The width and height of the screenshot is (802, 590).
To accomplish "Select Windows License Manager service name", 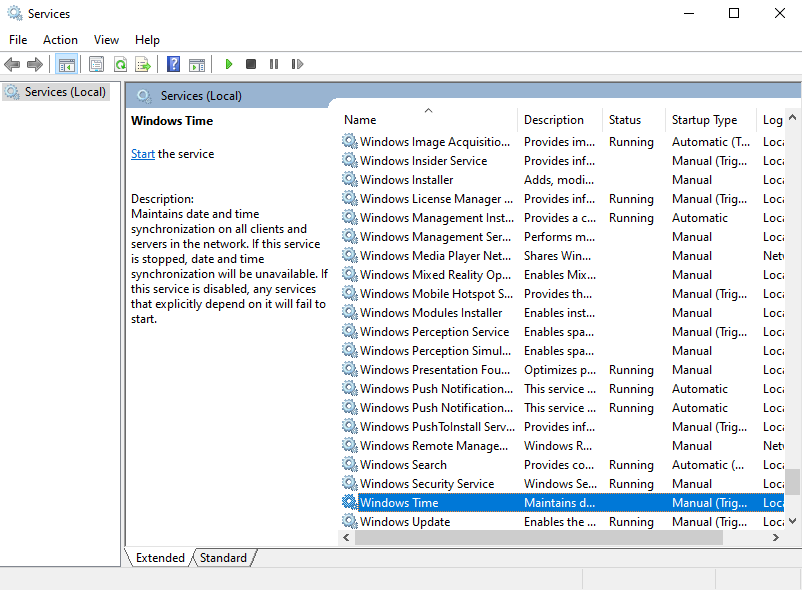I will click(x=436, y=199).
